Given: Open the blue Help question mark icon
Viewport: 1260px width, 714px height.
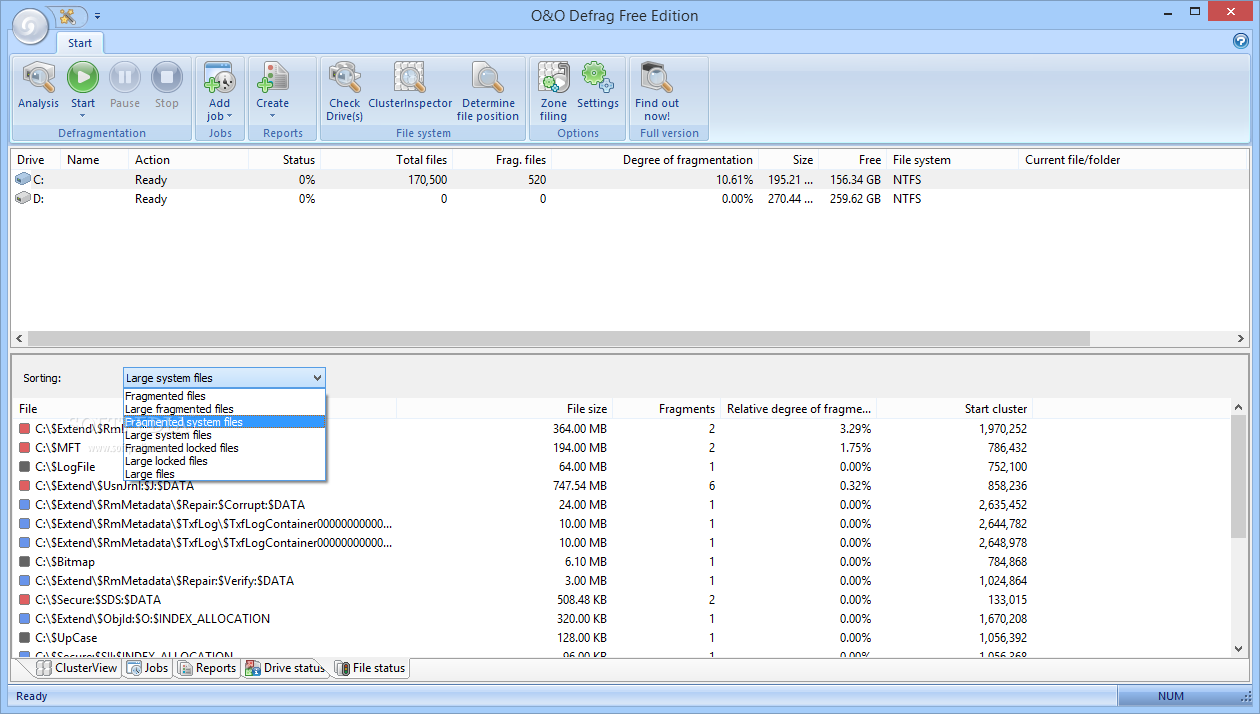Looking at the screenshot, I should (1241, 41).
